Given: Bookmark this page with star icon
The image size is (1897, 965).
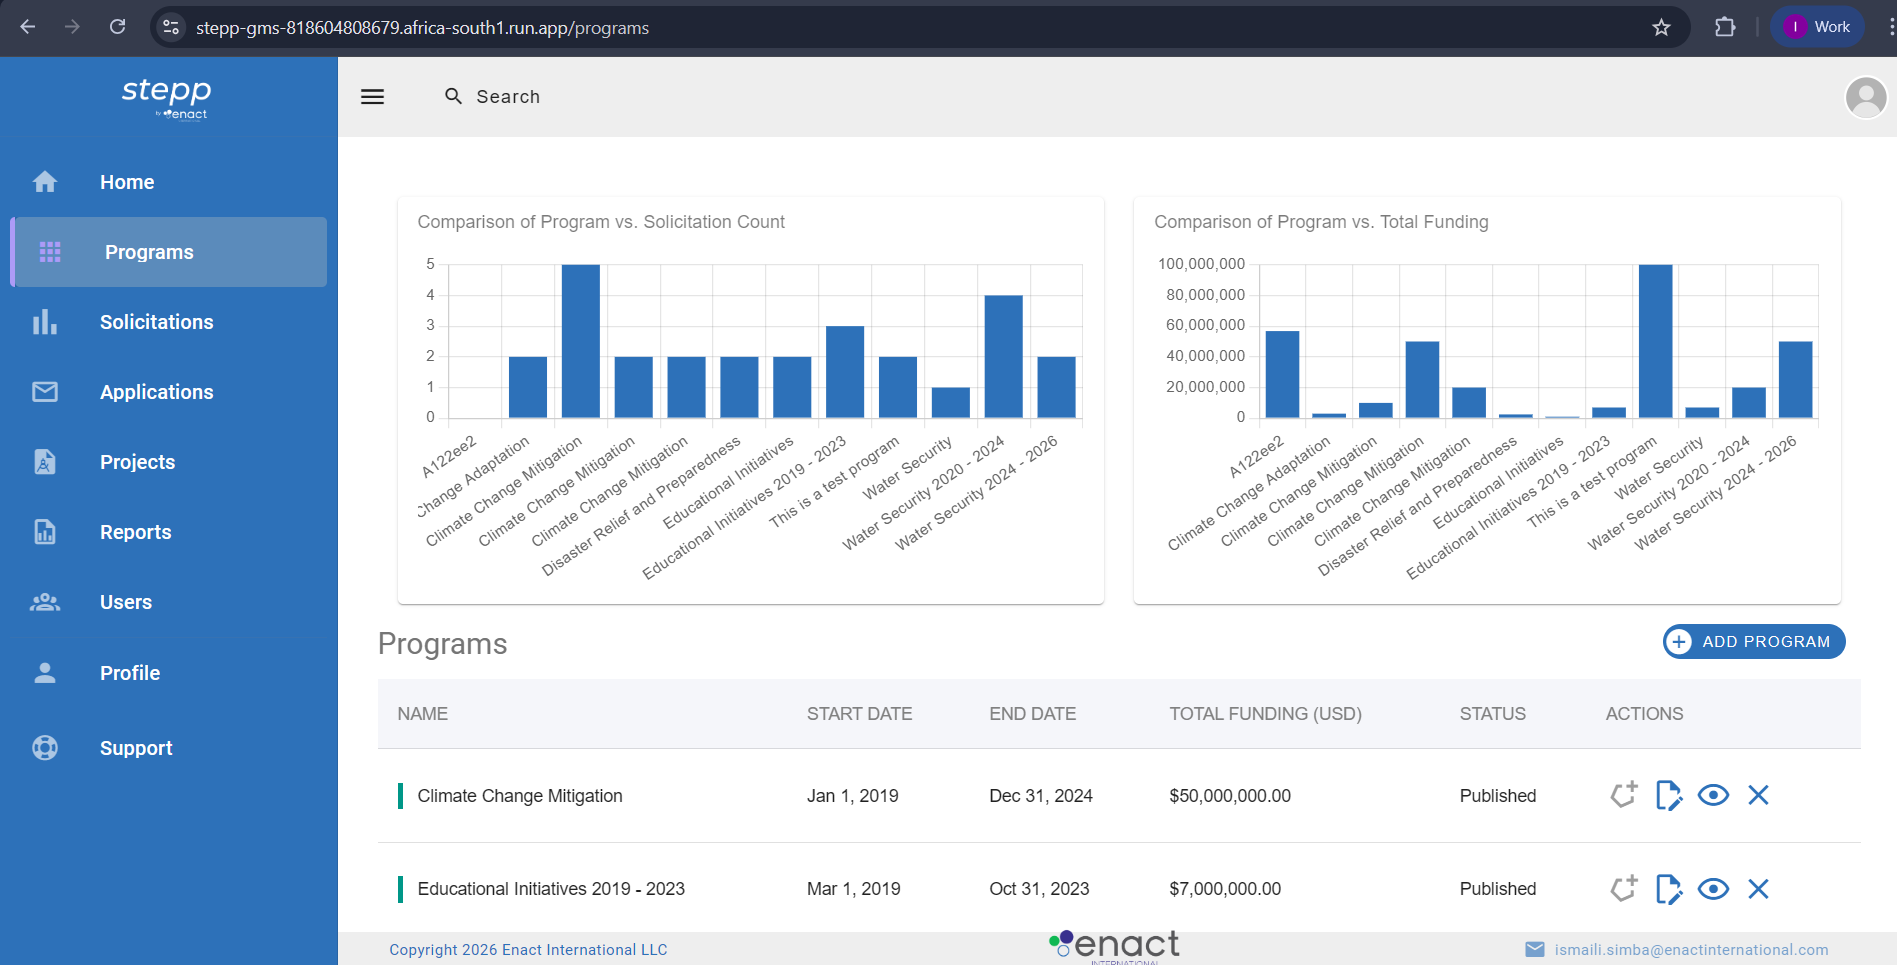Looking at the screenshot, I should point(1661,27).
